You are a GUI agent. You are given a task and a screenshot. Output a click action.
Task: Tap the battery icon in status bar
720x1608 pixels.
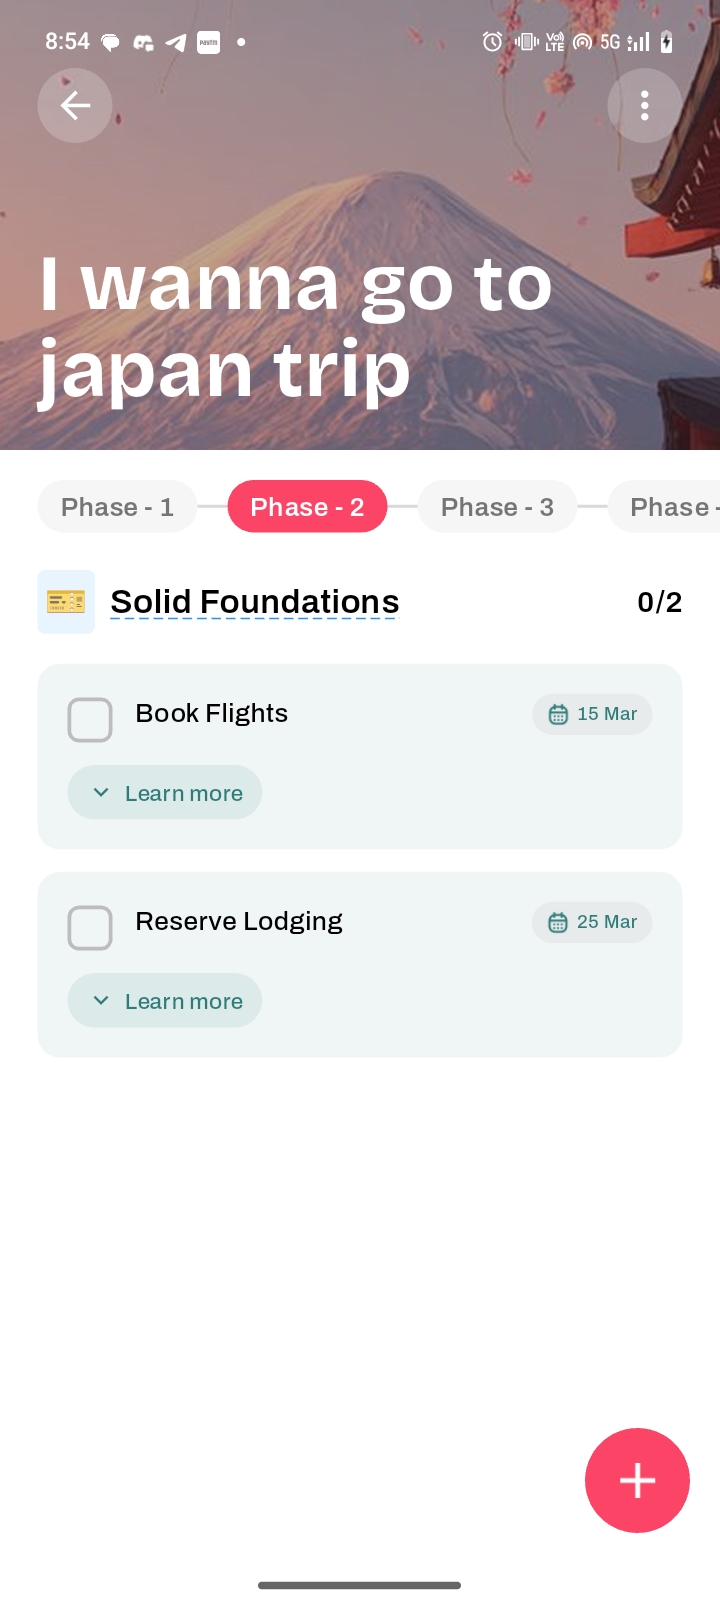point(666,42)
